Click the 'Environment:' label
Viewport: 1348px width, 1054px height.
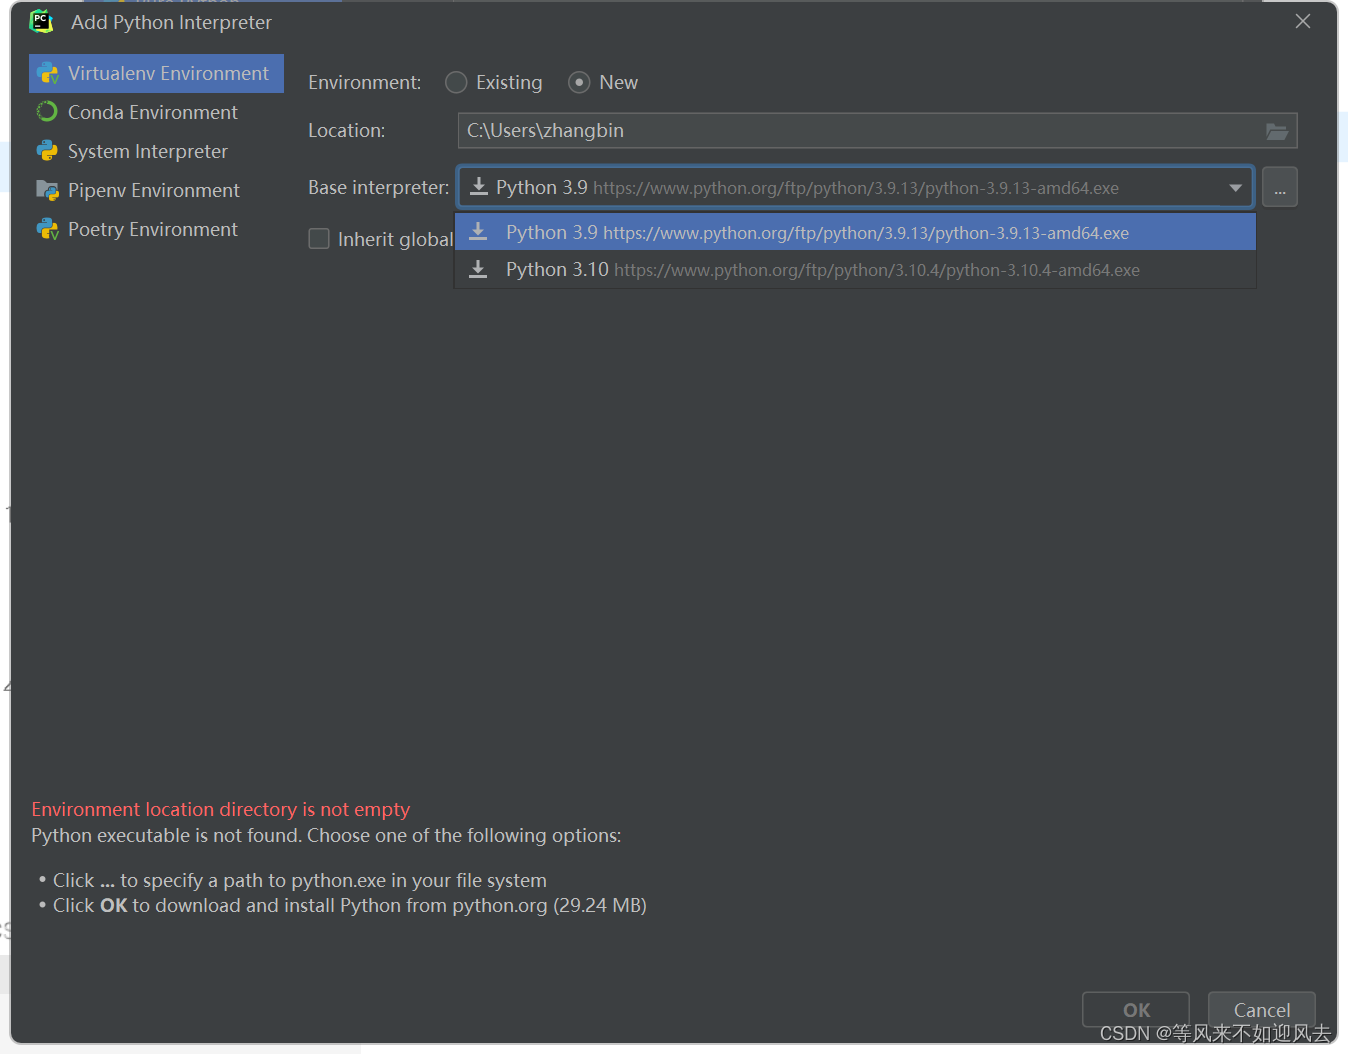tap(364, 82)
